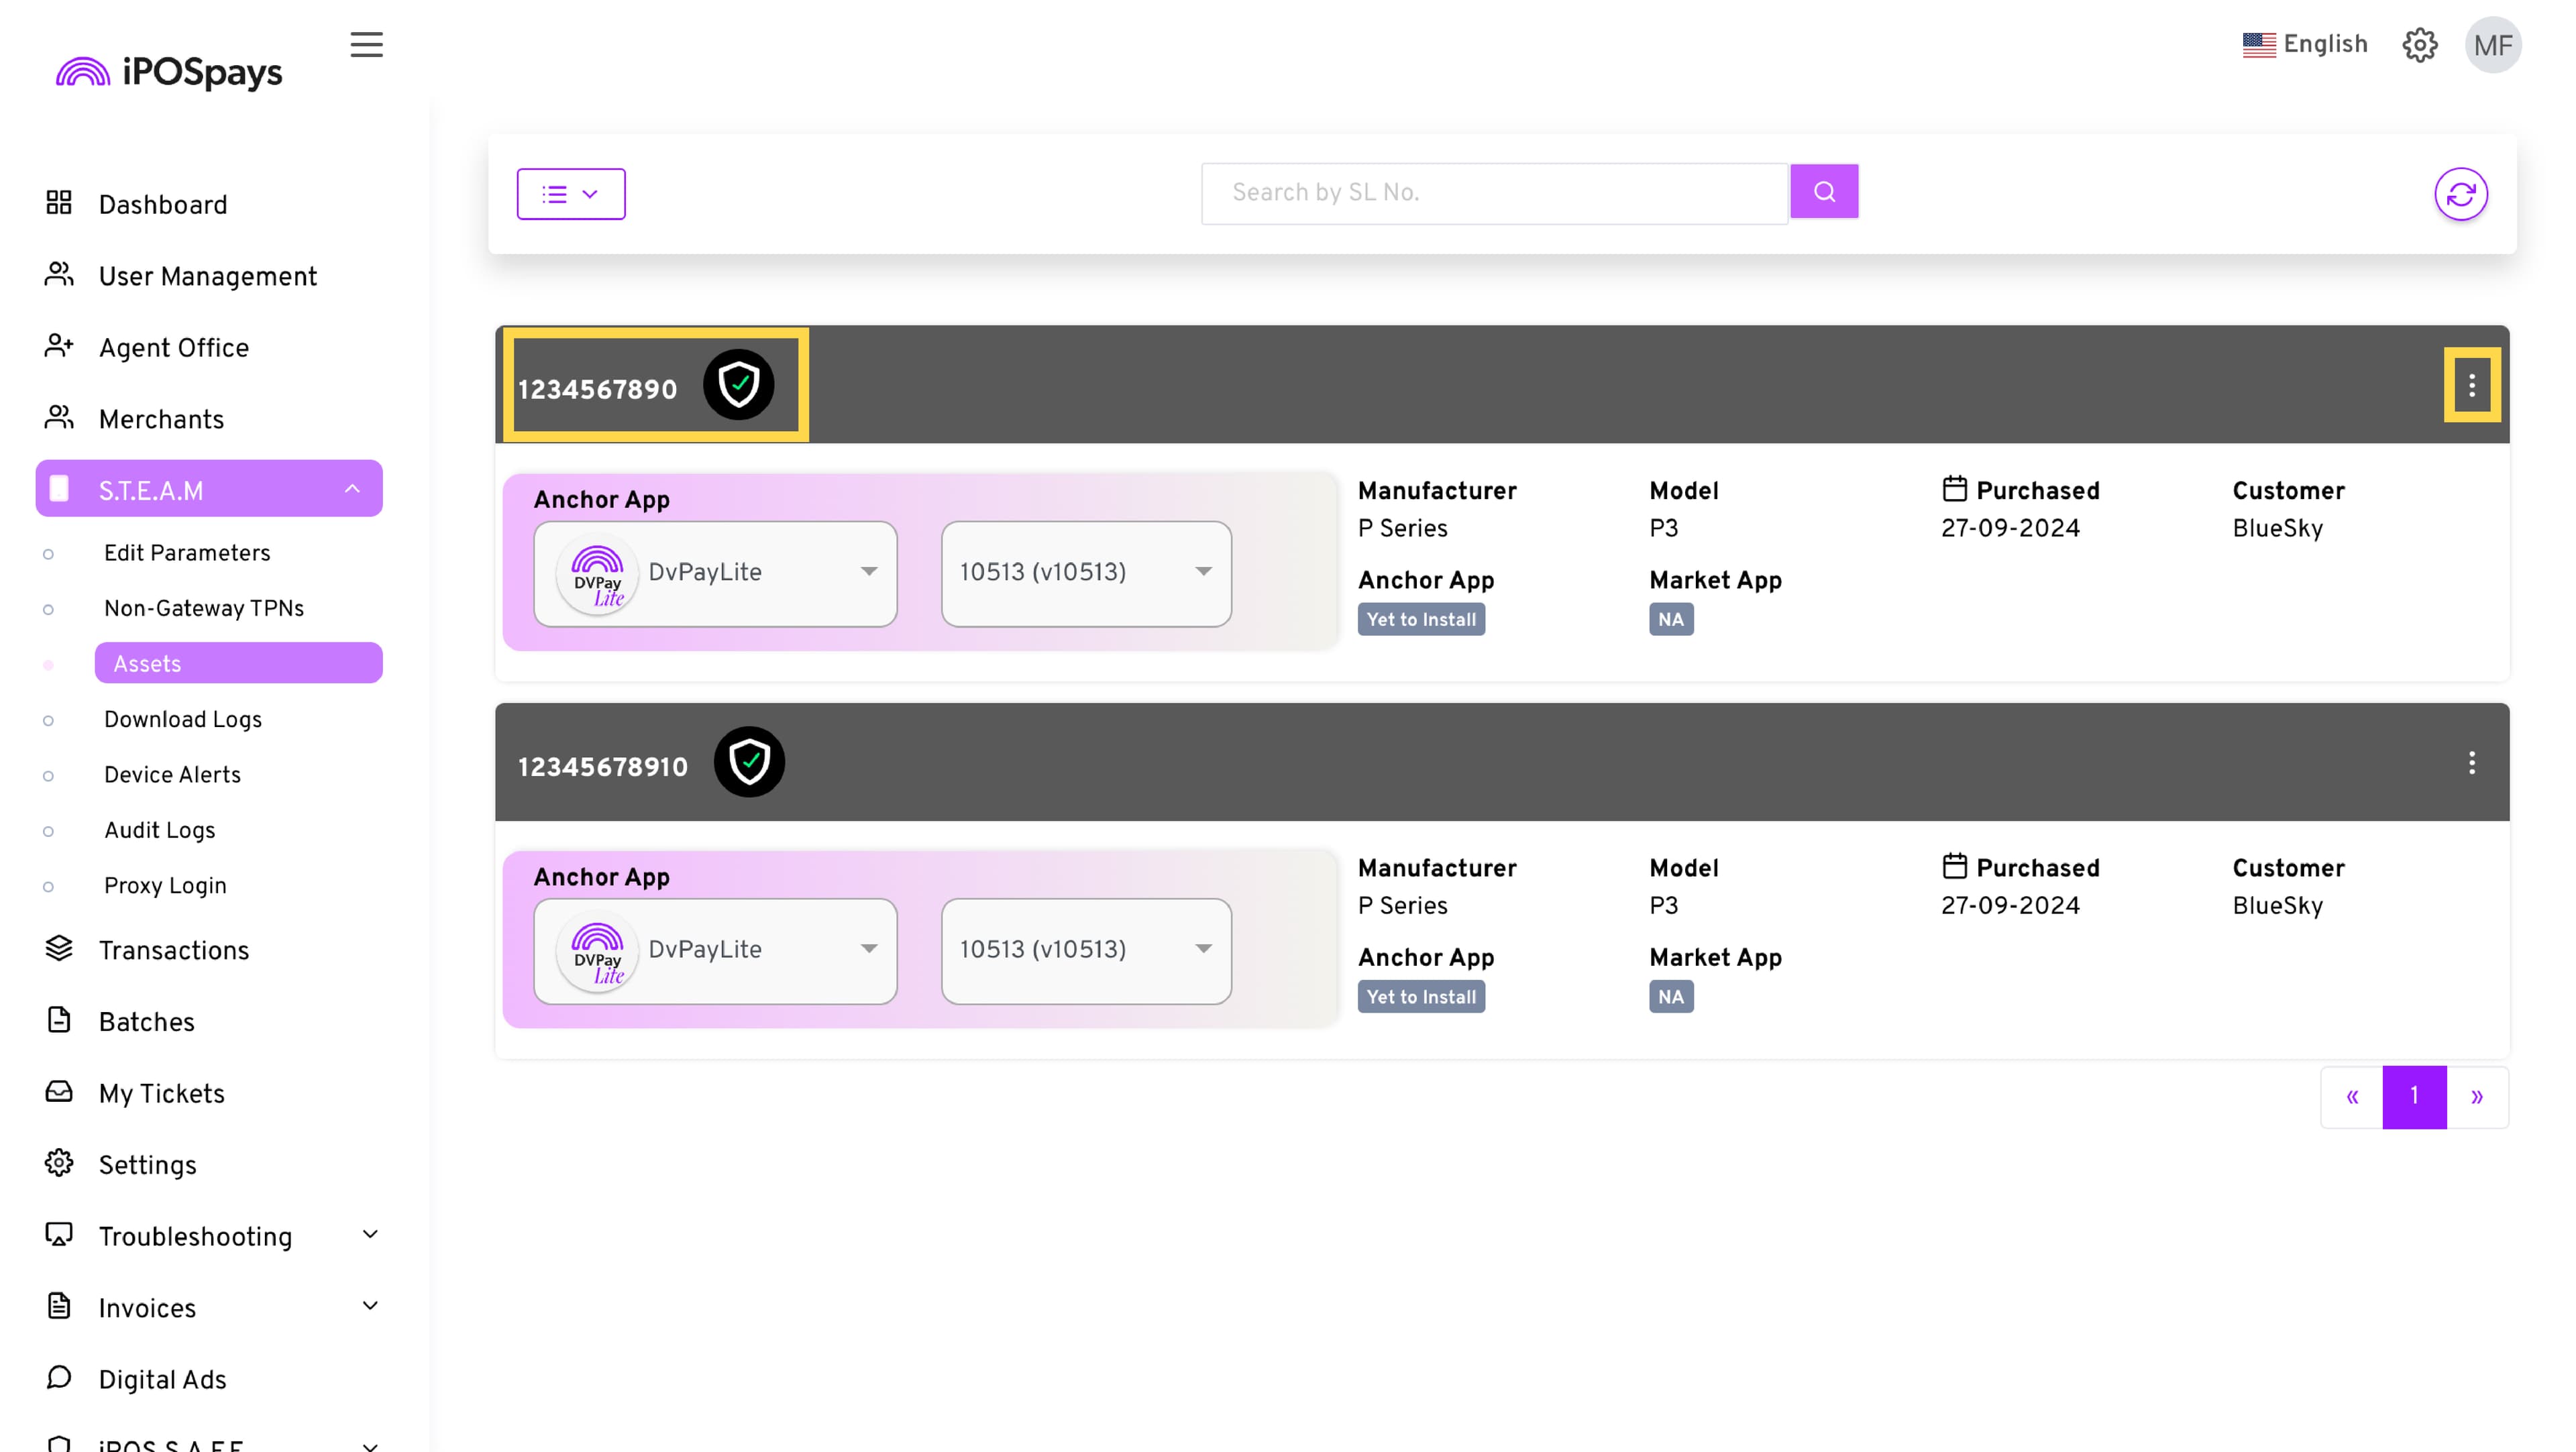Click BlueSky customer on first card

coord(2277,528)
